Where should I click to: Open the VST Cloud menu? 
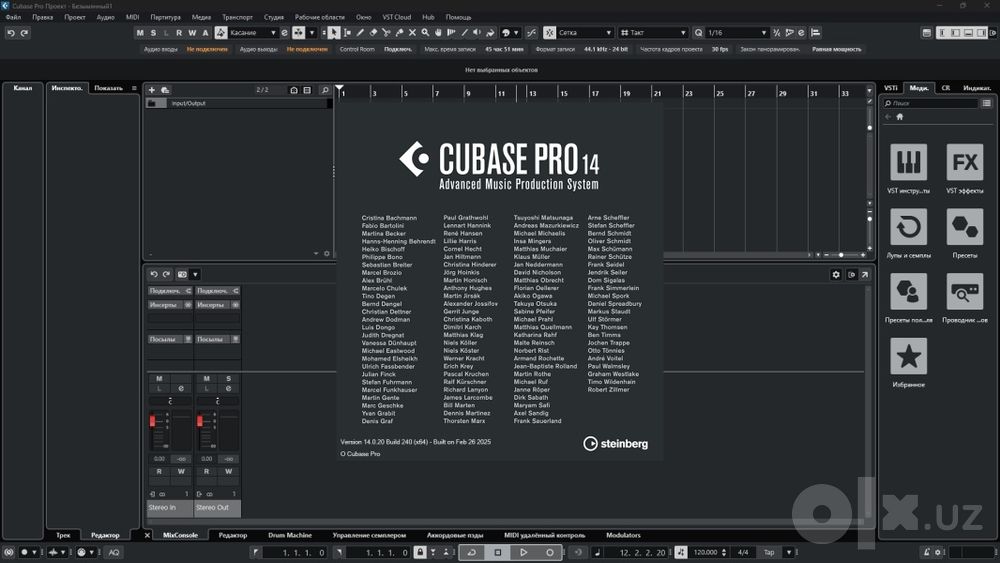(x=397, y=17)
